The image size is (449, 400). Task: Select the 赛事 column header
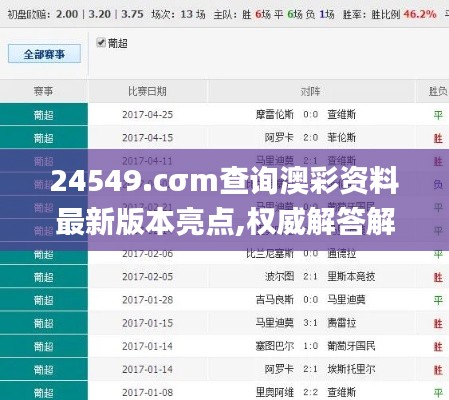click(x=43, y=91)
